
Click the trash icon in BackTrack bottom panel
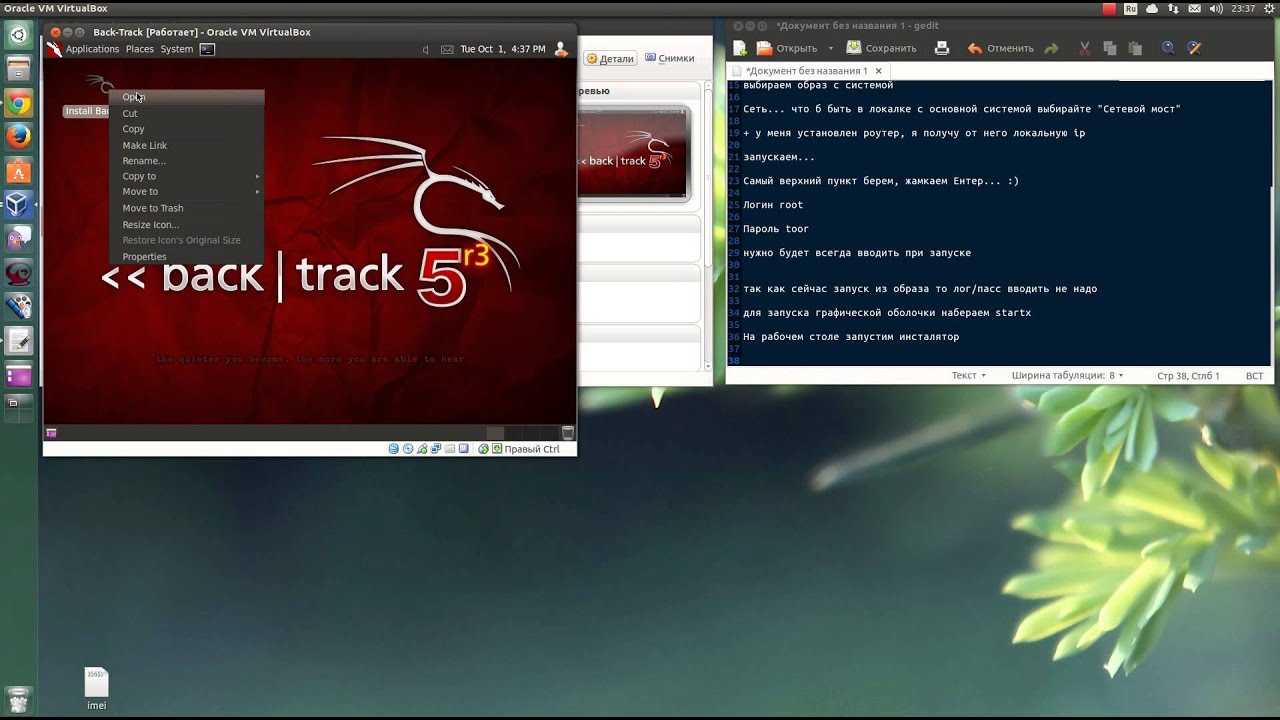(568, 433)
